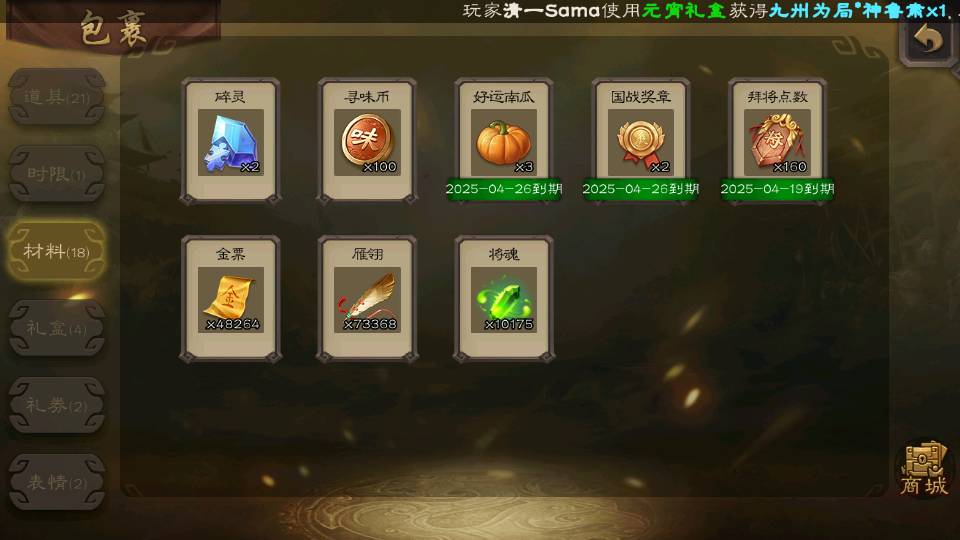Click the 好运南瓜 expiry date label
The width and height of the screenshot is (960, 540).
504,189
